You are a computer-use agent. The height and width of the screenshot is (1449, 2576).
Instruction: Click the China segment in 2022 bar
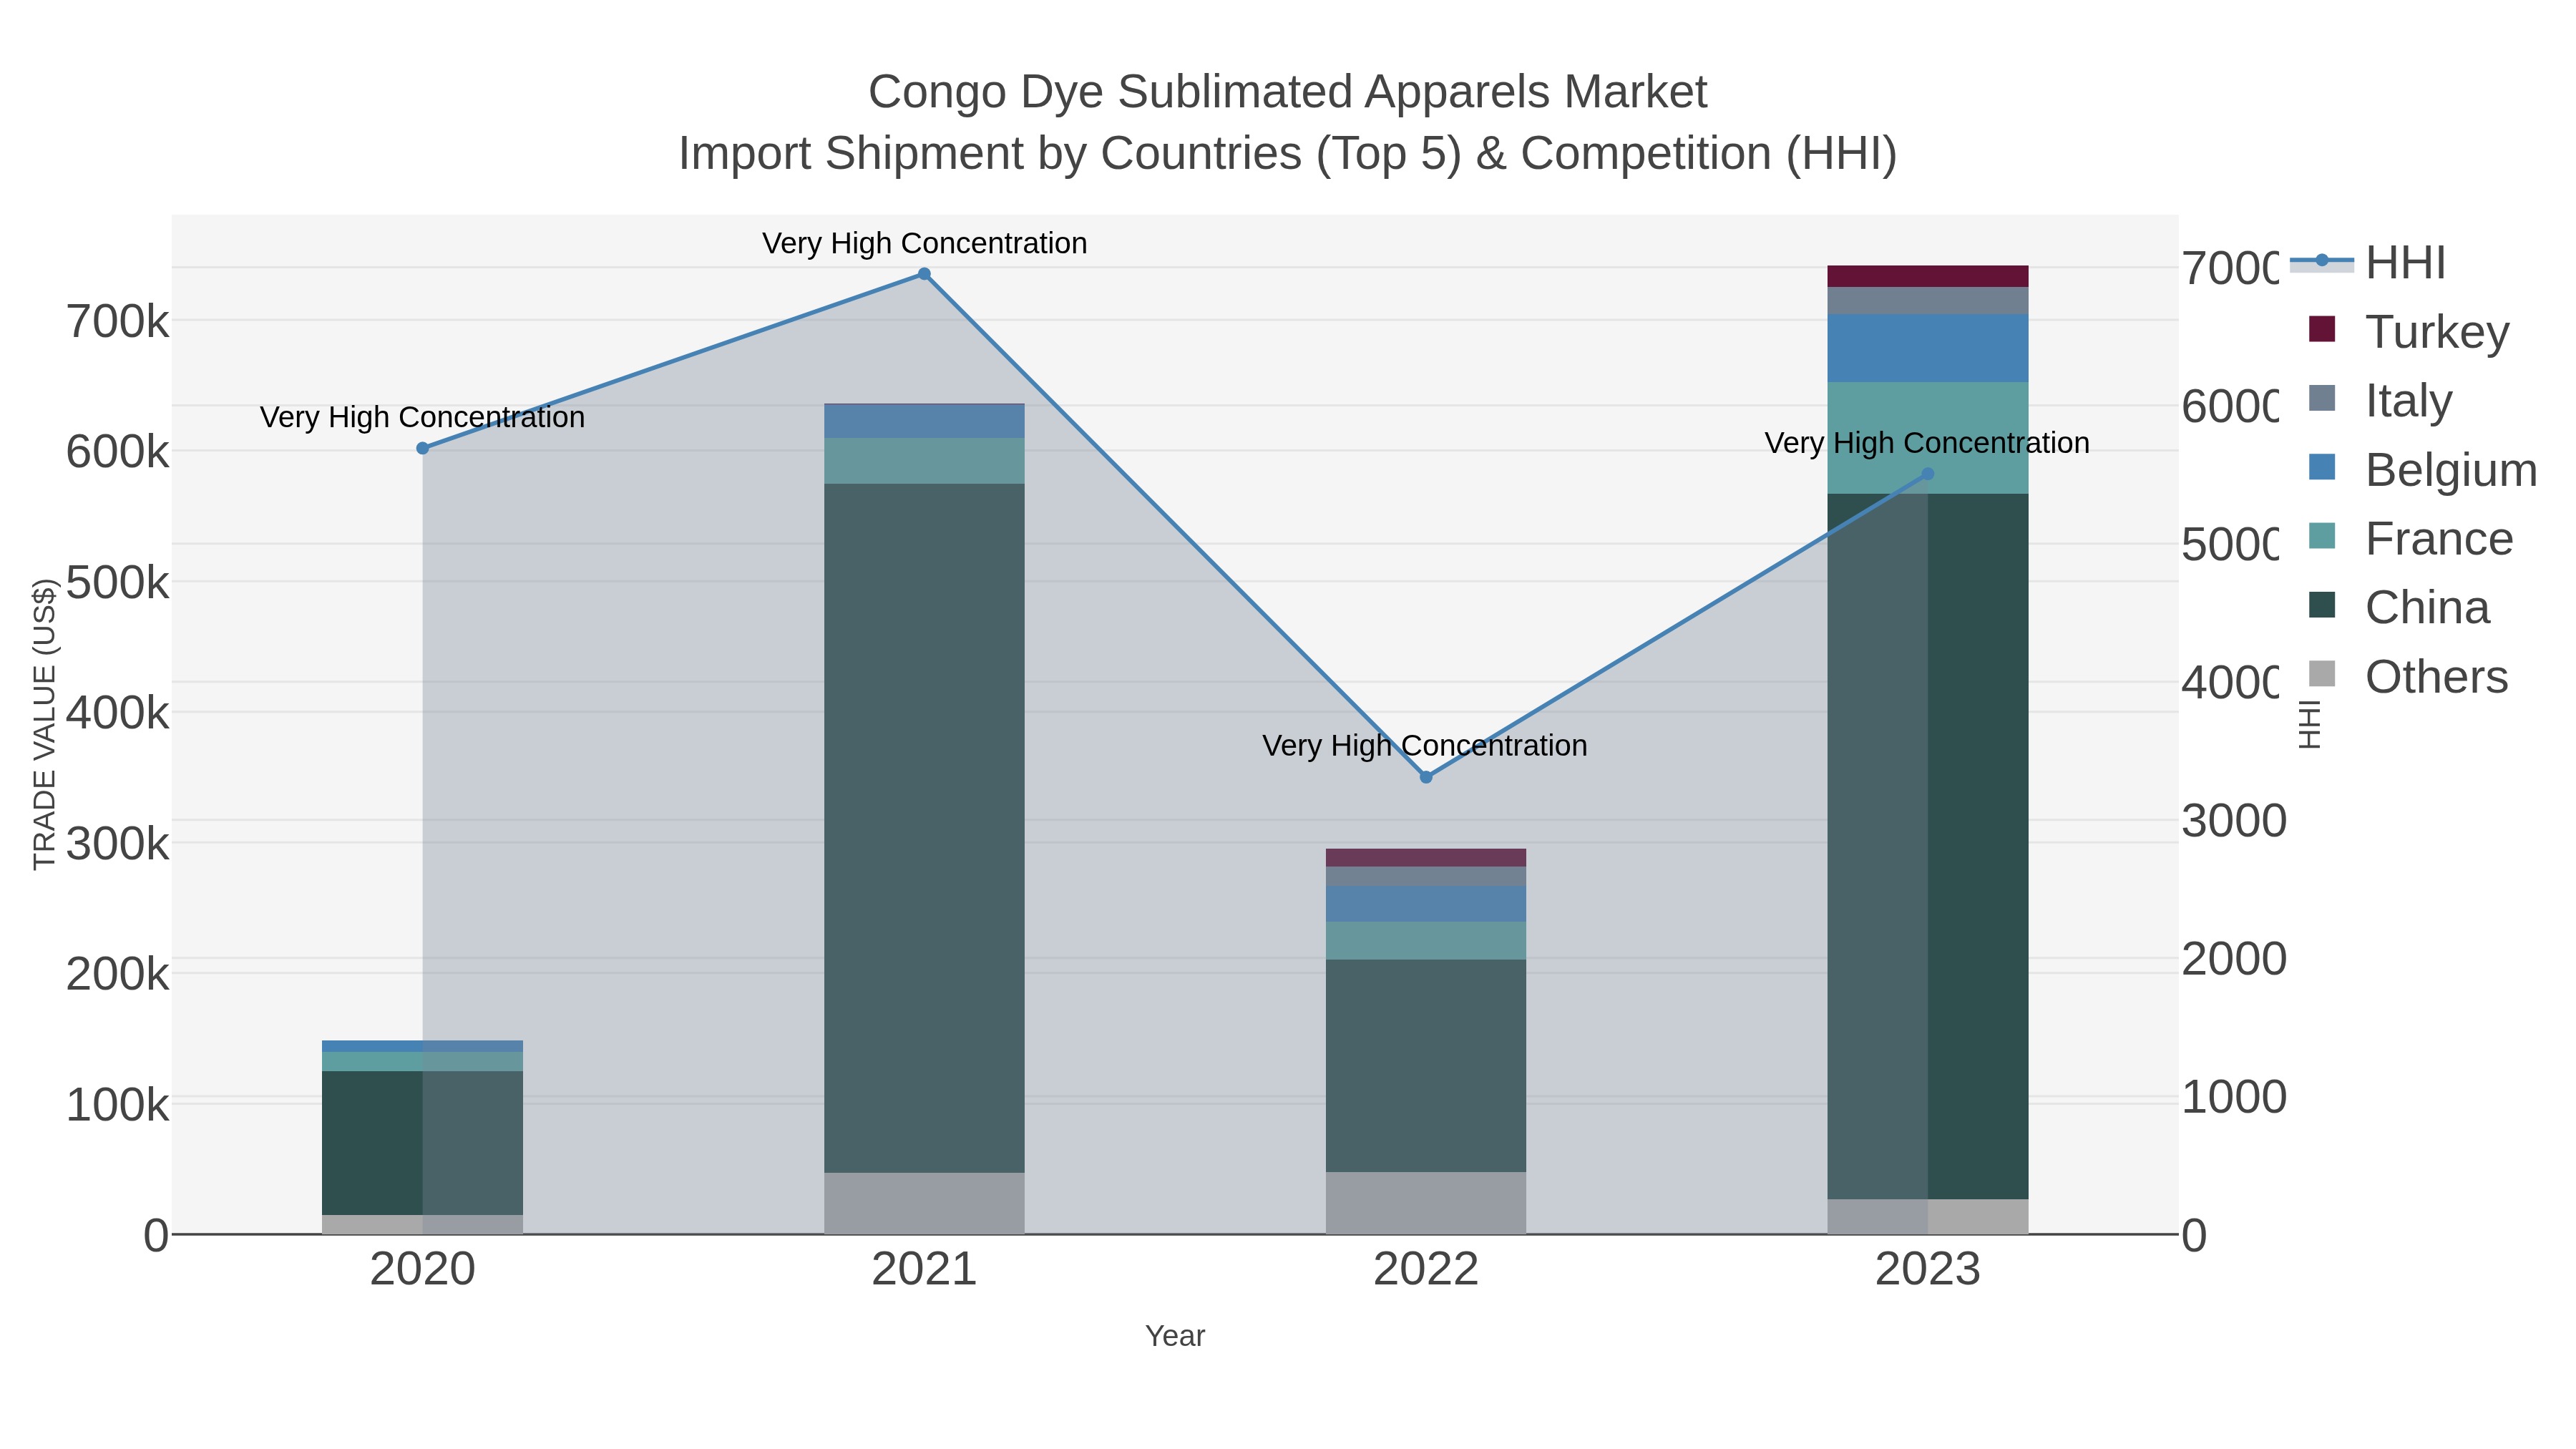[x=1426, y=1066]
